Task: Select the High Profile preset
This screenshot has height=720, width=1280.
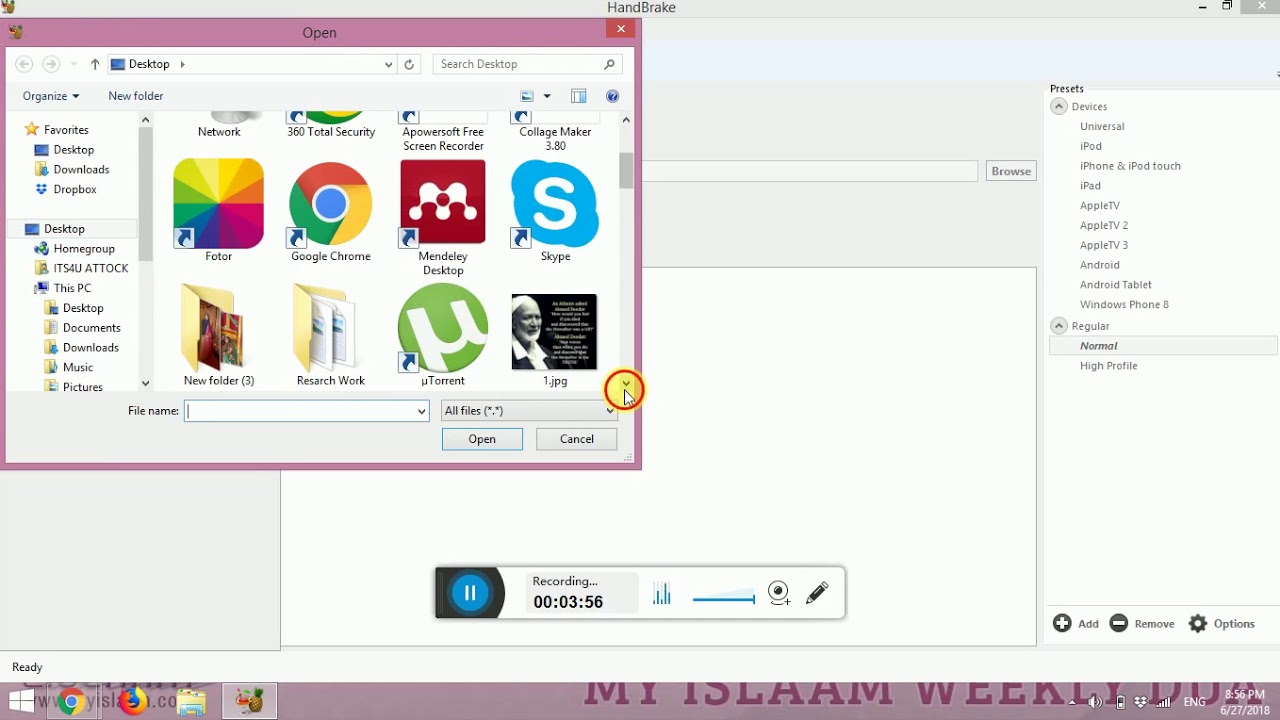Action: pos(1108,366)
